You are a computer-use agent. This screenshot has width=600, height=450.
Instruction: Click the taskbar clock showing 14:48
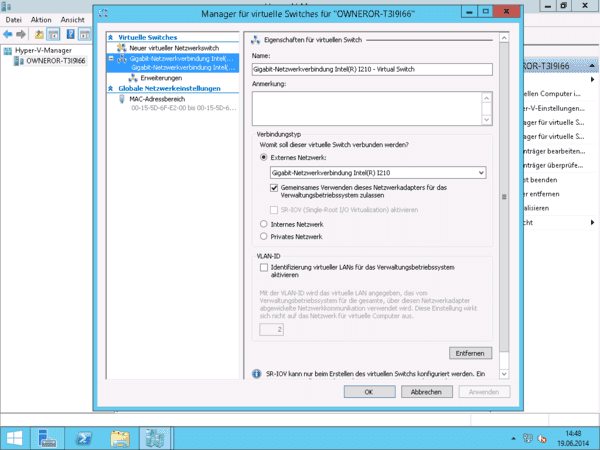click(573, 439)
